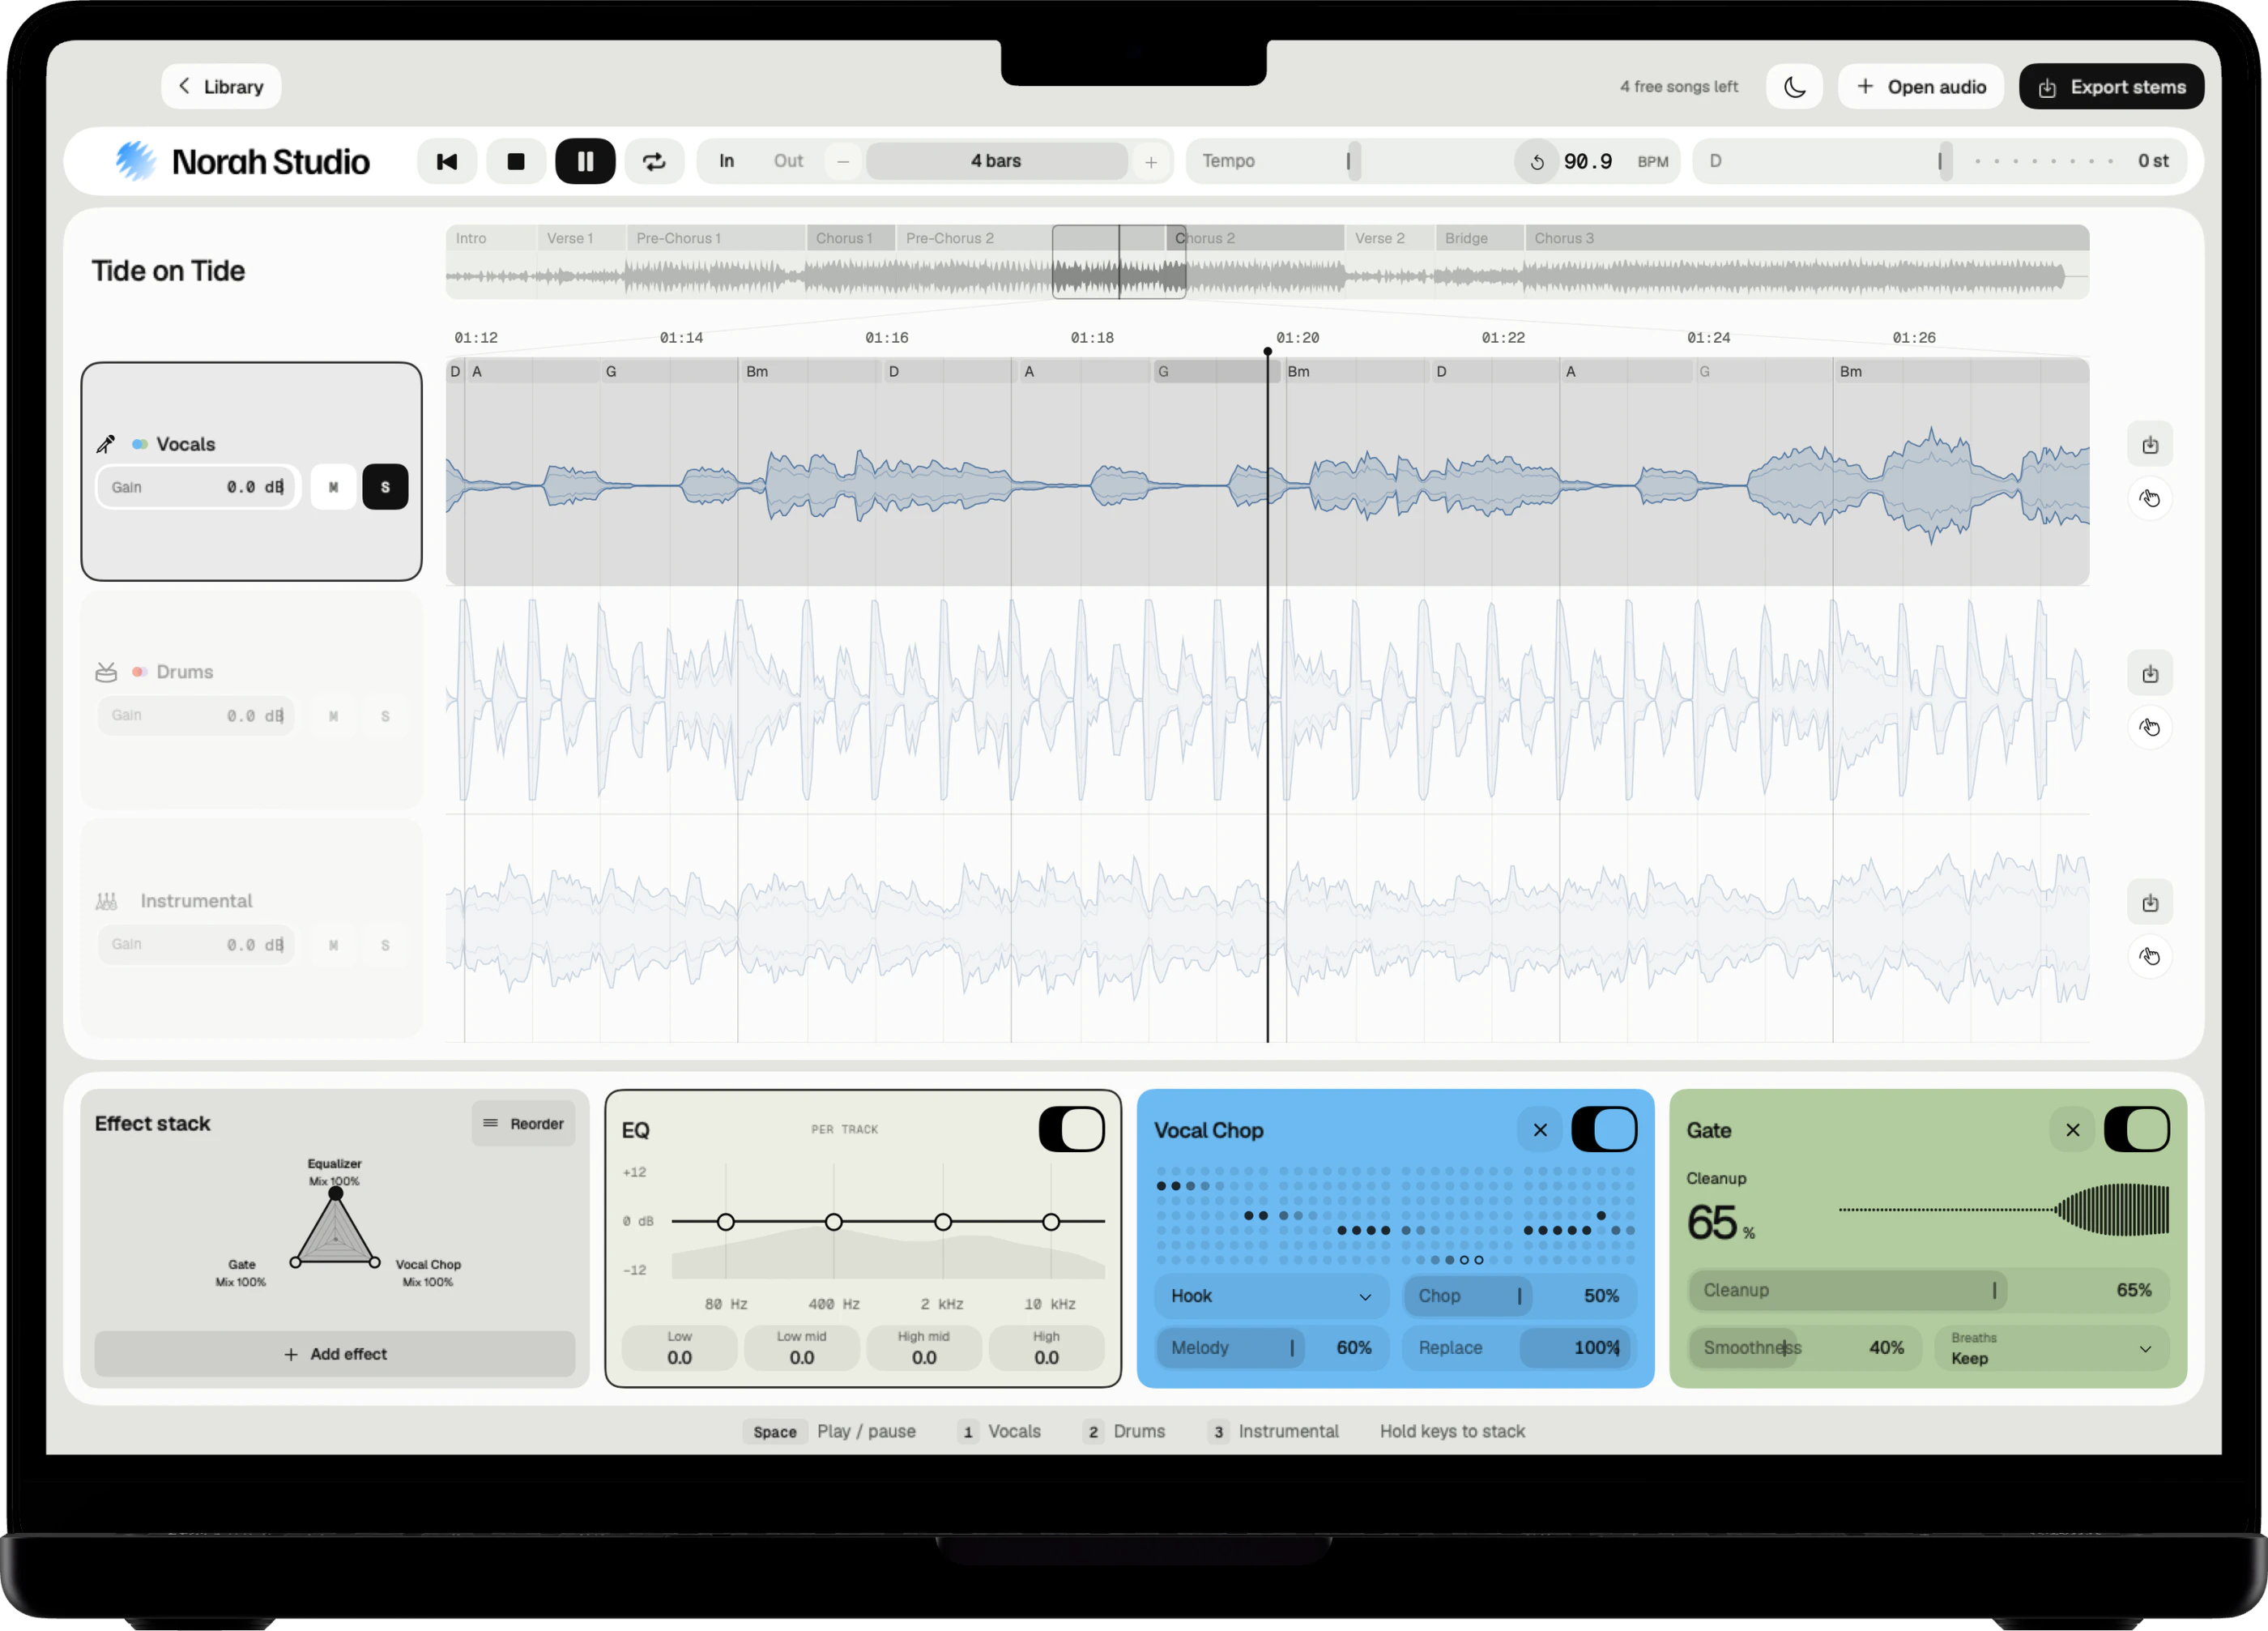The image size is (2268, 1631).
Task: Click Export stems button
Action: (2112, 87)
